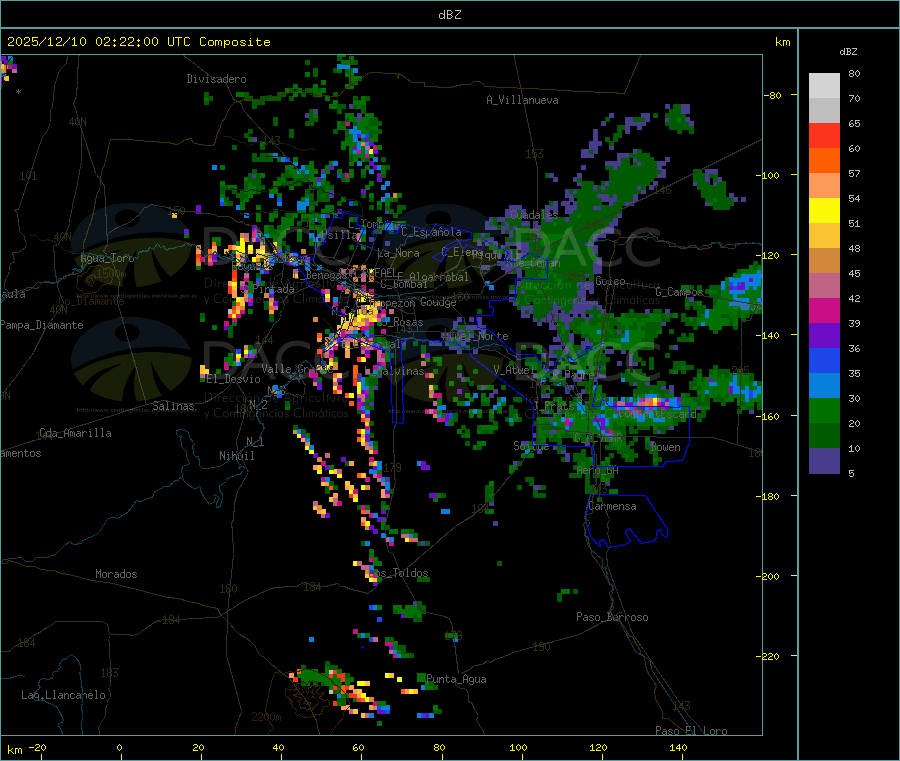Click the Salinas location label

coord(173,406)
